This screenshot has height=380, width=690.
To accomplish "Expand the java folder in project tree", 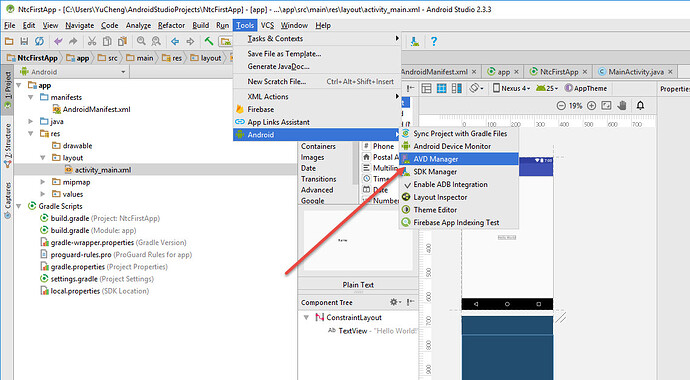I will [31, 121].
